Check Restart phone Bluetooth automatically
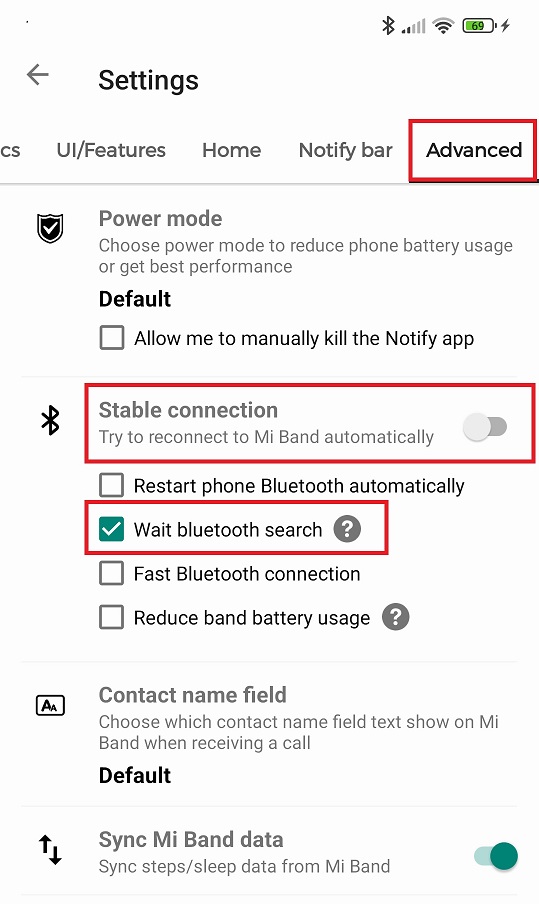The width and height of the screenshot is (539, 904). [111, 485]
